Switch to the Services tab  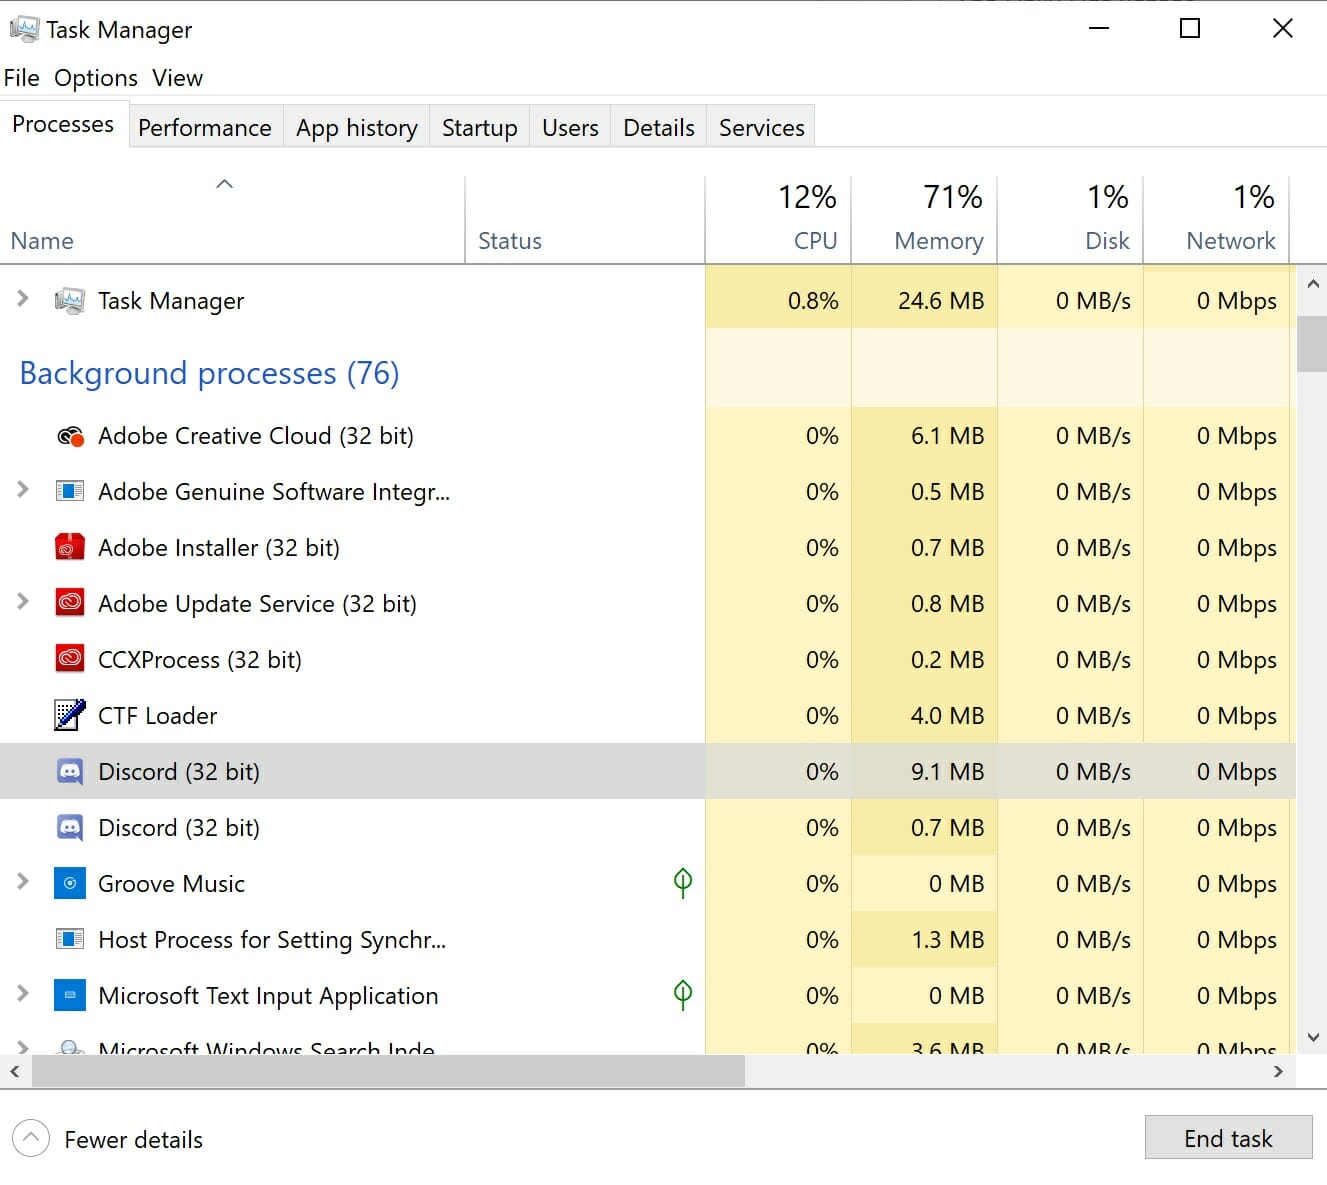pyautogui.click(x=760, y=127)
